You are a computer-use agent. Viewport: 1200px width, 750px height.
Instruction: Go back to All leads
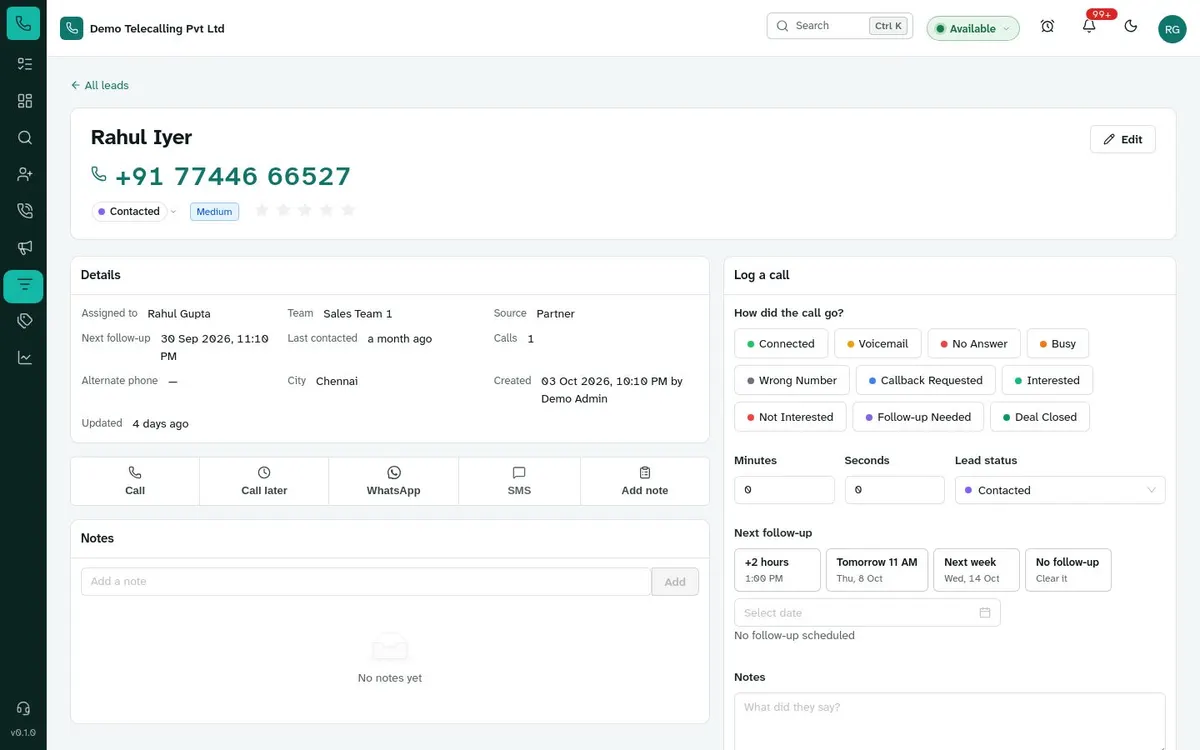[100, 86]
